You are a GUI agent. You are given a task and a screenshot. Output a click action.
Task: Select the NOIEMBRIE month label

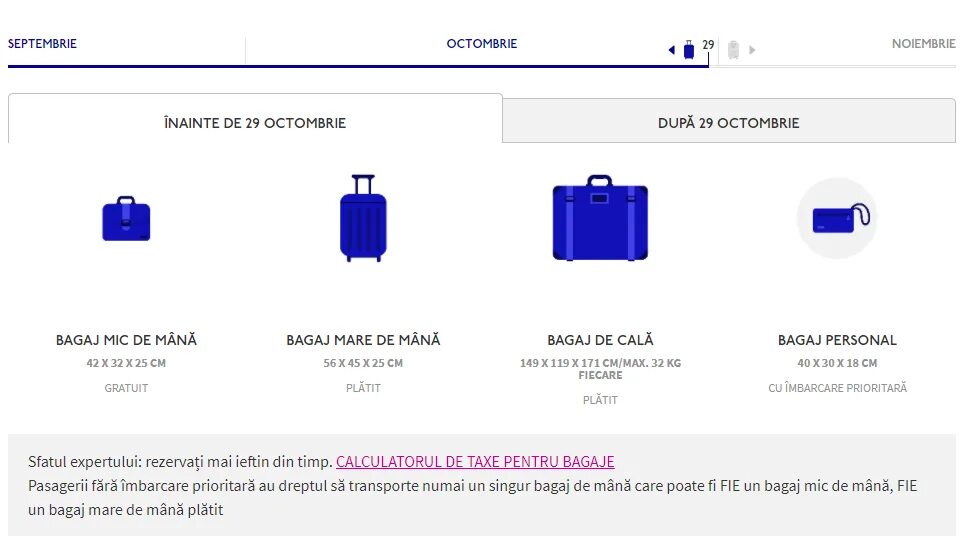pyautogui.click(x=924, y=44)
